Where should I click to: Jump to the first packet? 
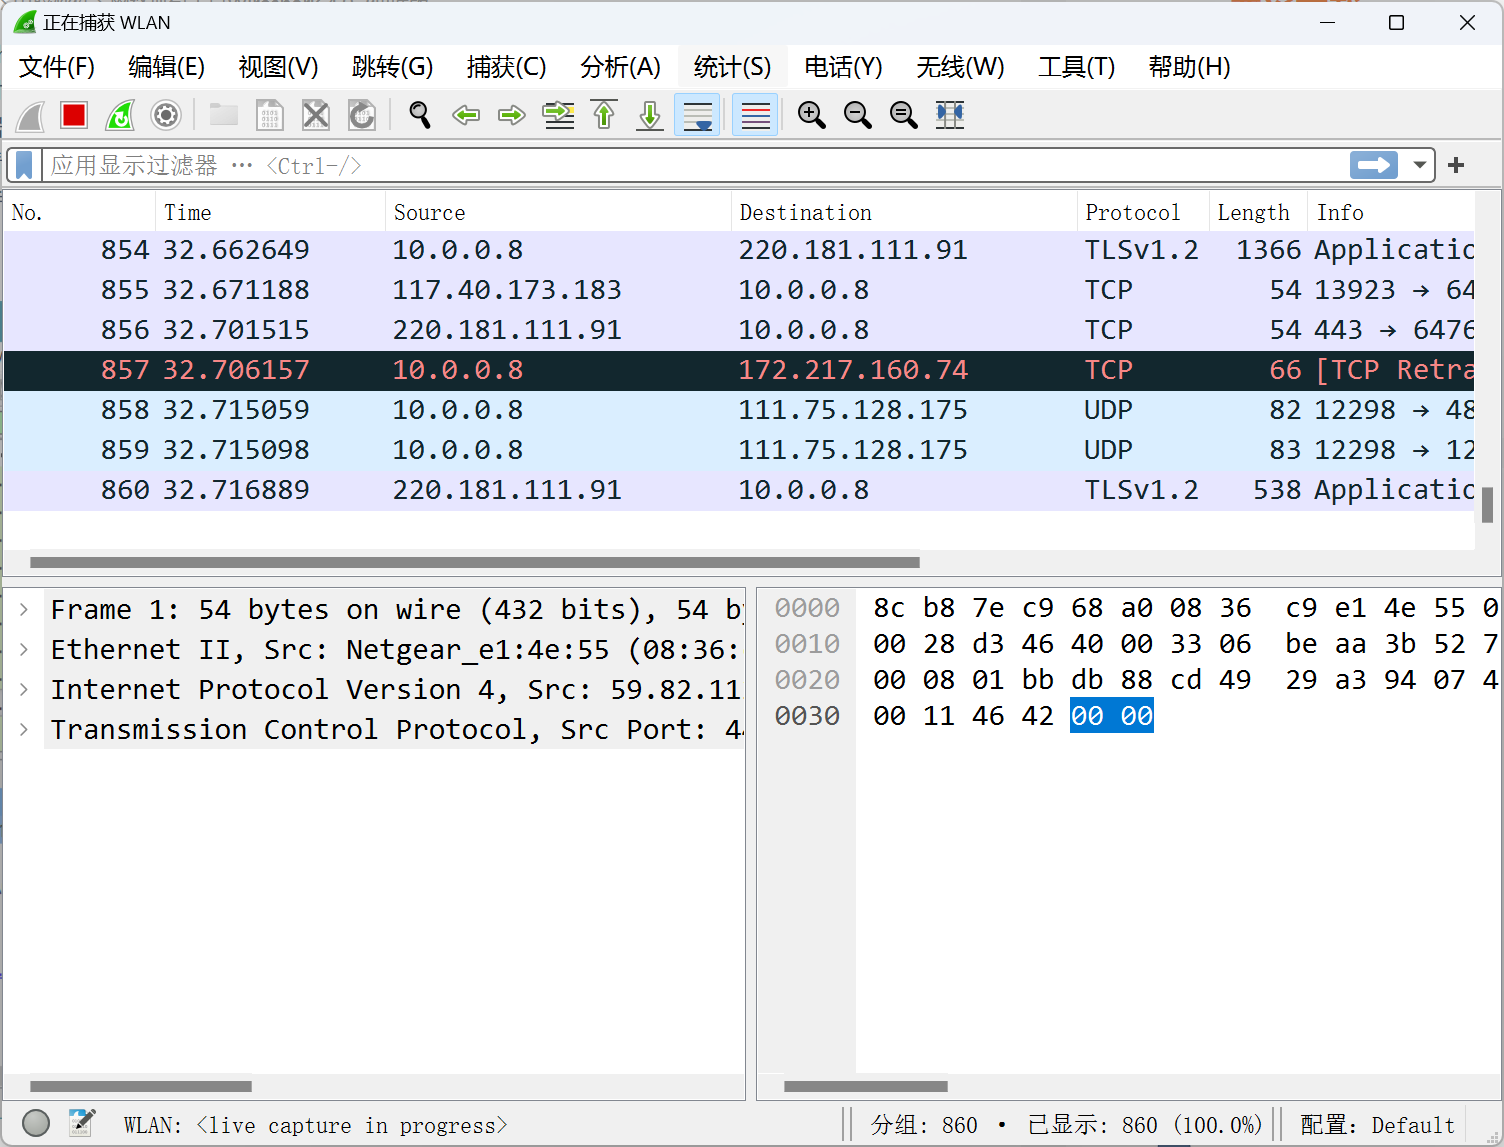click(604, 115)
